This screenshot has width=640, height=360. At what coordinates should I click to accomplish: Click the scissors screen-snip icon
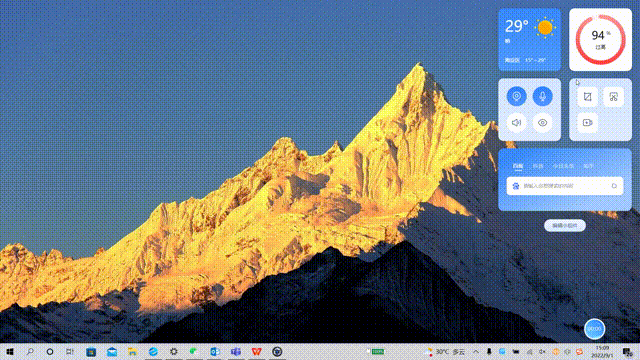click(613, 97)
